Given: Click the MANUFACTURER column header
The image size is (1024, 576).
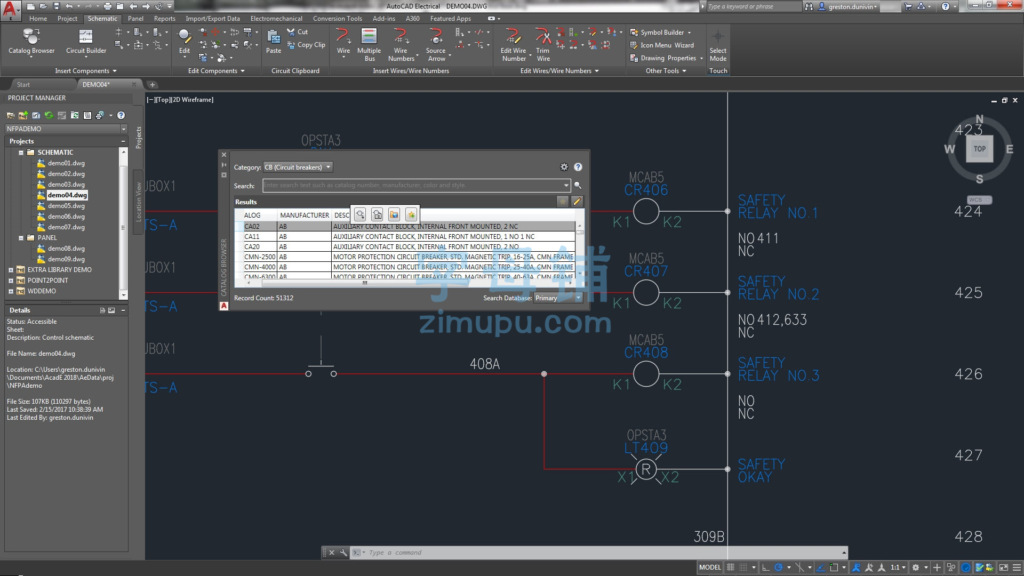Looking at the screenshot, I should [x=304, y=216].
